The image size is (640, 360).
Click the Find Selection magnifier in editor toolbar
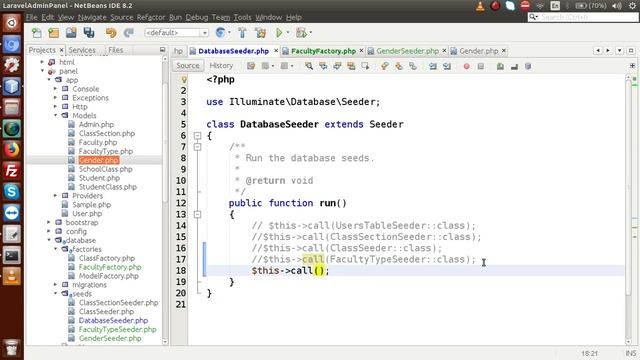click(309, 66)
